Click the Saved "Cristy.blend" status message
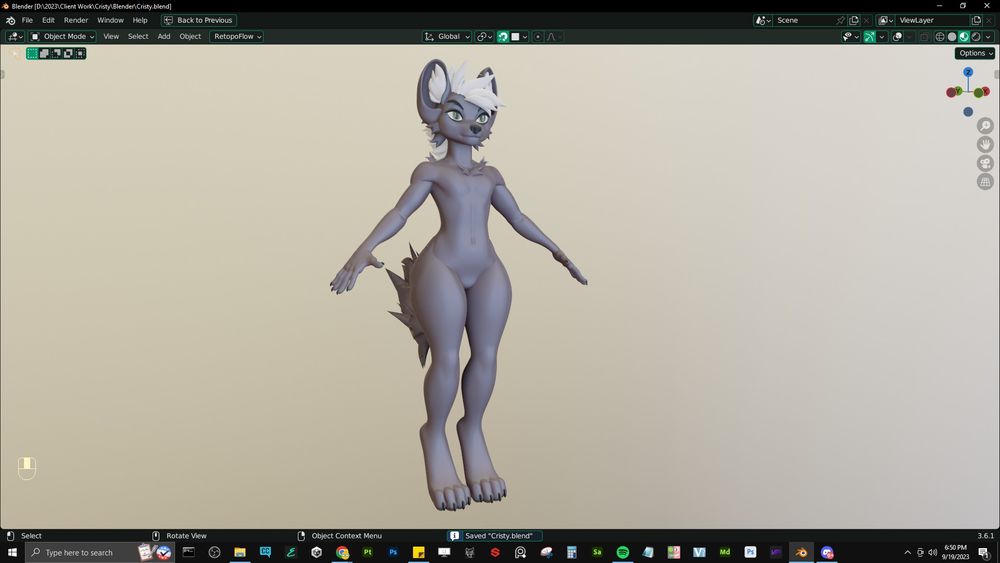 click(495, 536)
